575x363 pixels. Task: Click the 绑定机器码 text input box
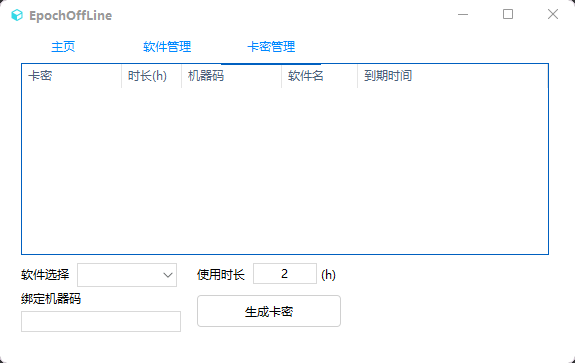tap(101, 322)
